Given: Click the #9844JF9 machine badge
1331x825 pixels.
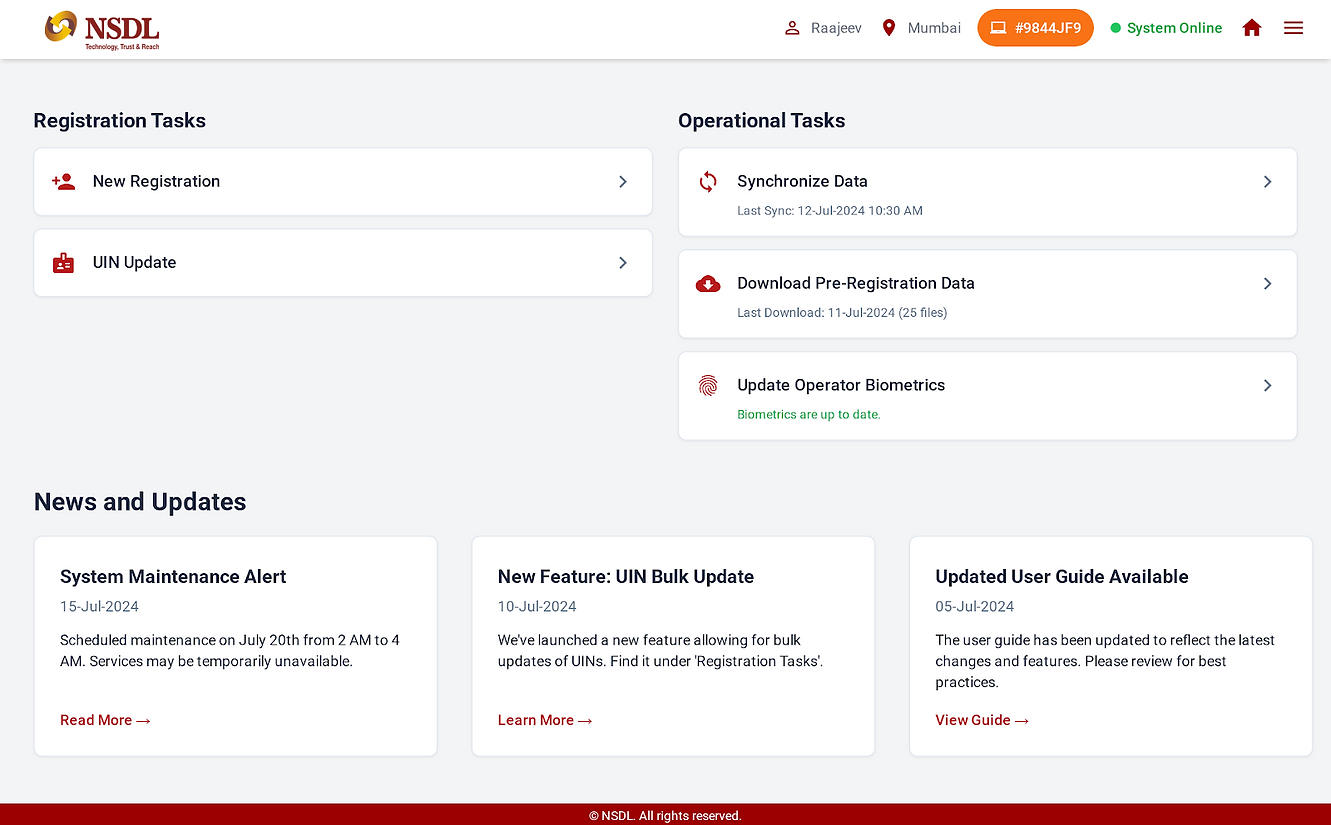Looking at the screenshot, I should (1035, 28).
